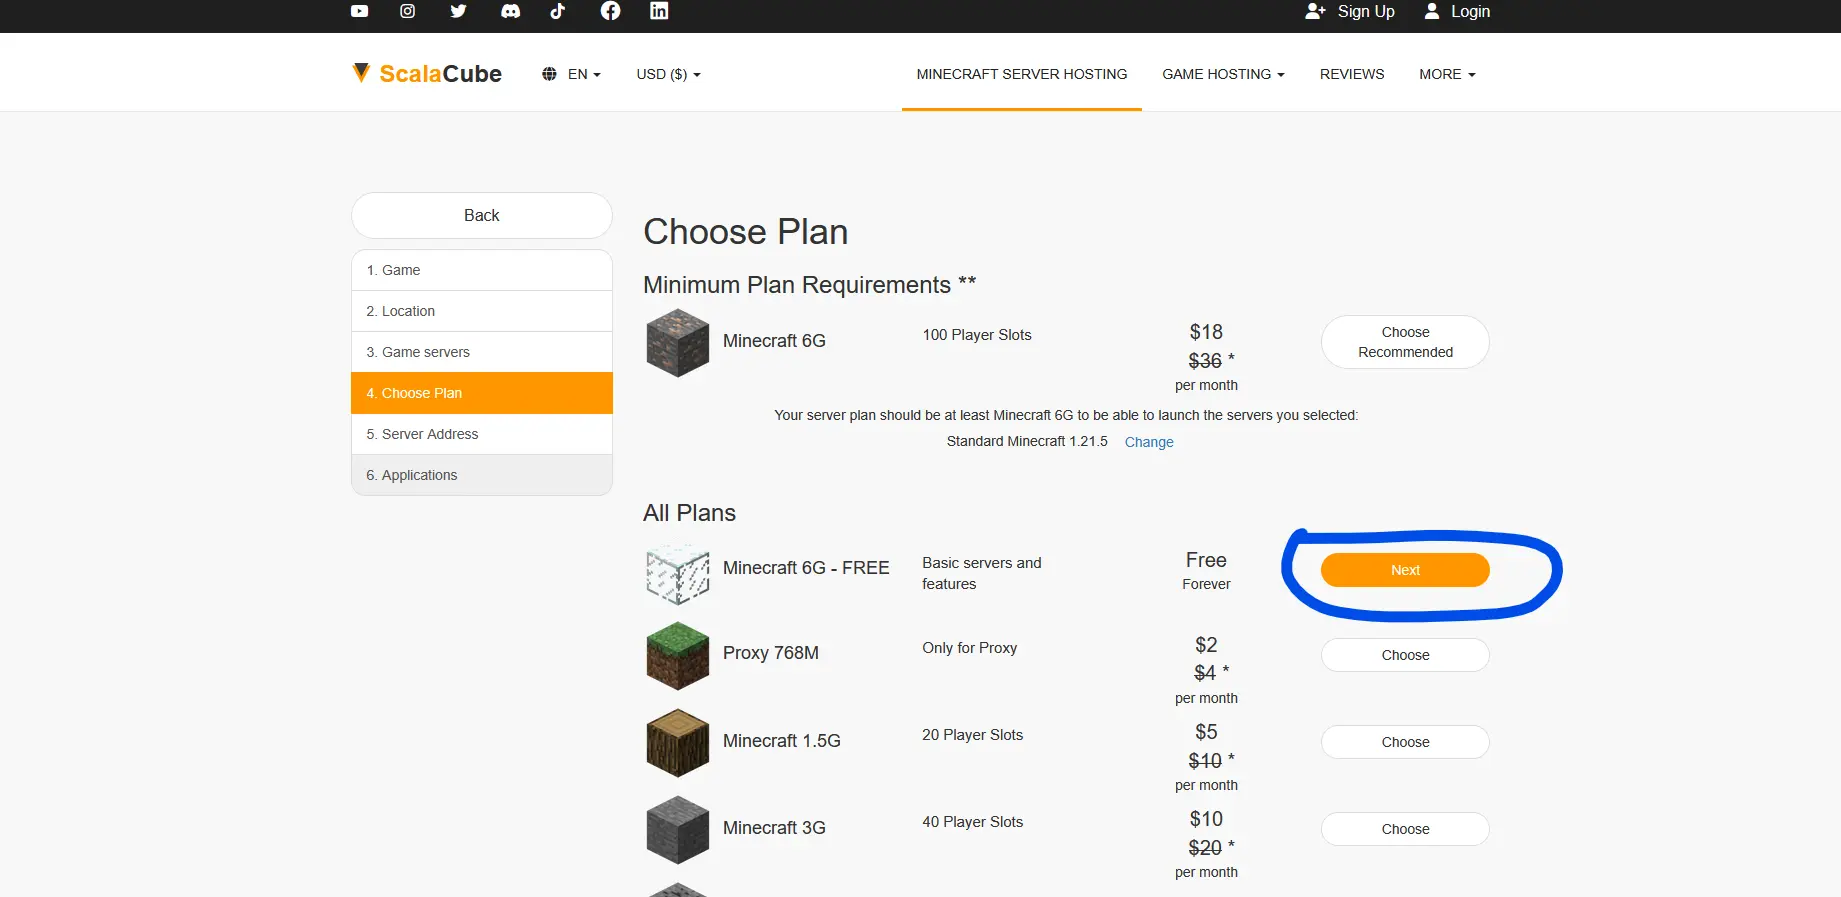The height and width of the screenshot is (897, 1841).
Task: Click the 100 Player Slots text
Action: (977, 335)
